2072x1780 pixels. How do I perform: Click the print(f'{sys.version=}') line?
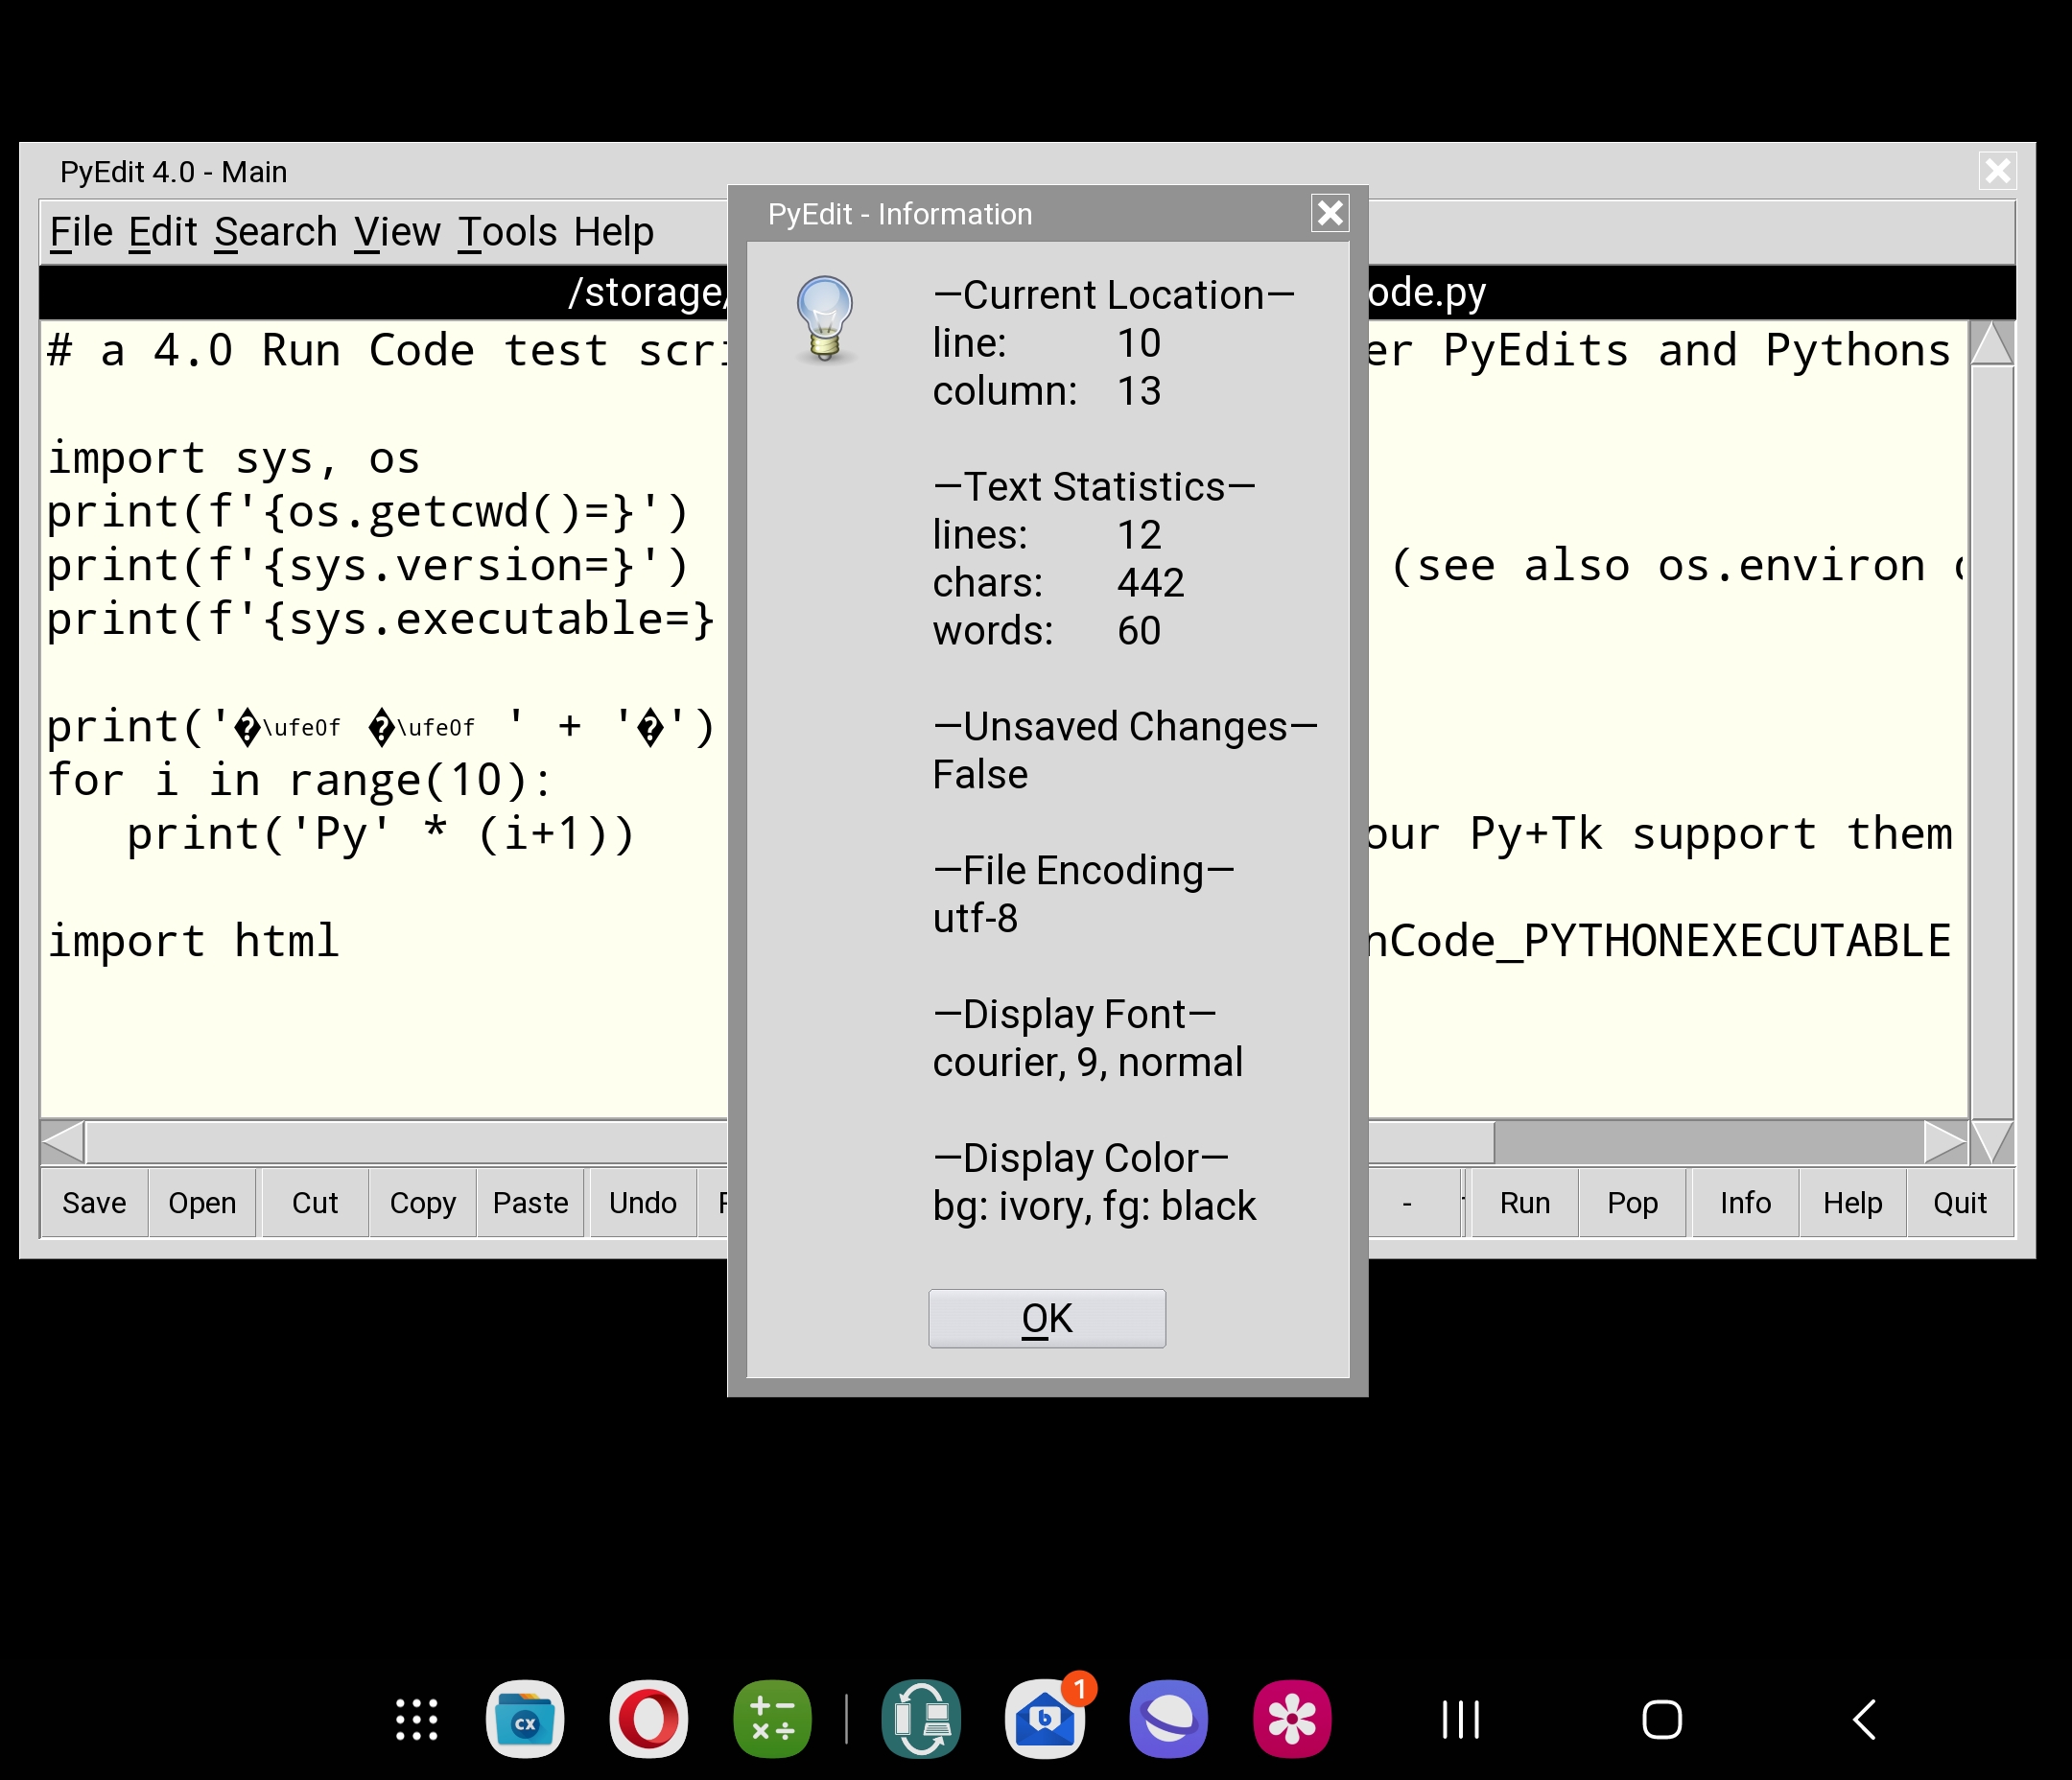coord(368,566)
